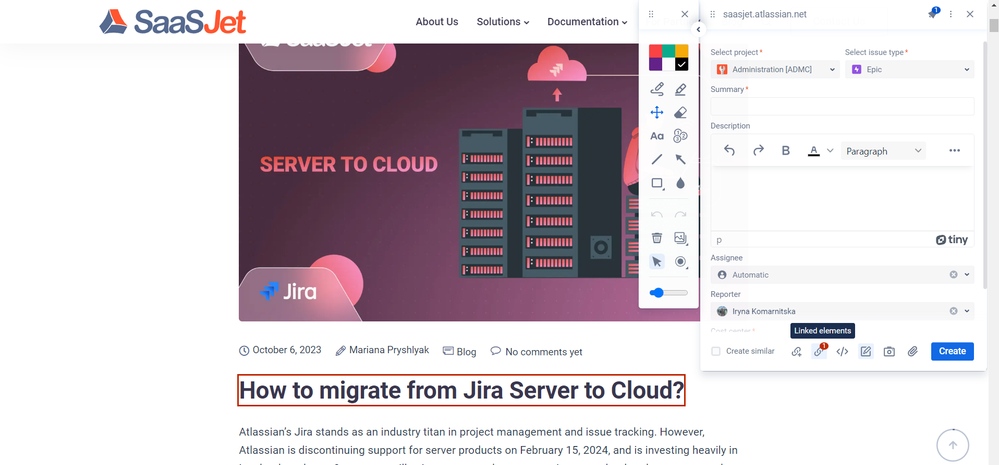Clear the Assignee Automatic value

point(954,275)
